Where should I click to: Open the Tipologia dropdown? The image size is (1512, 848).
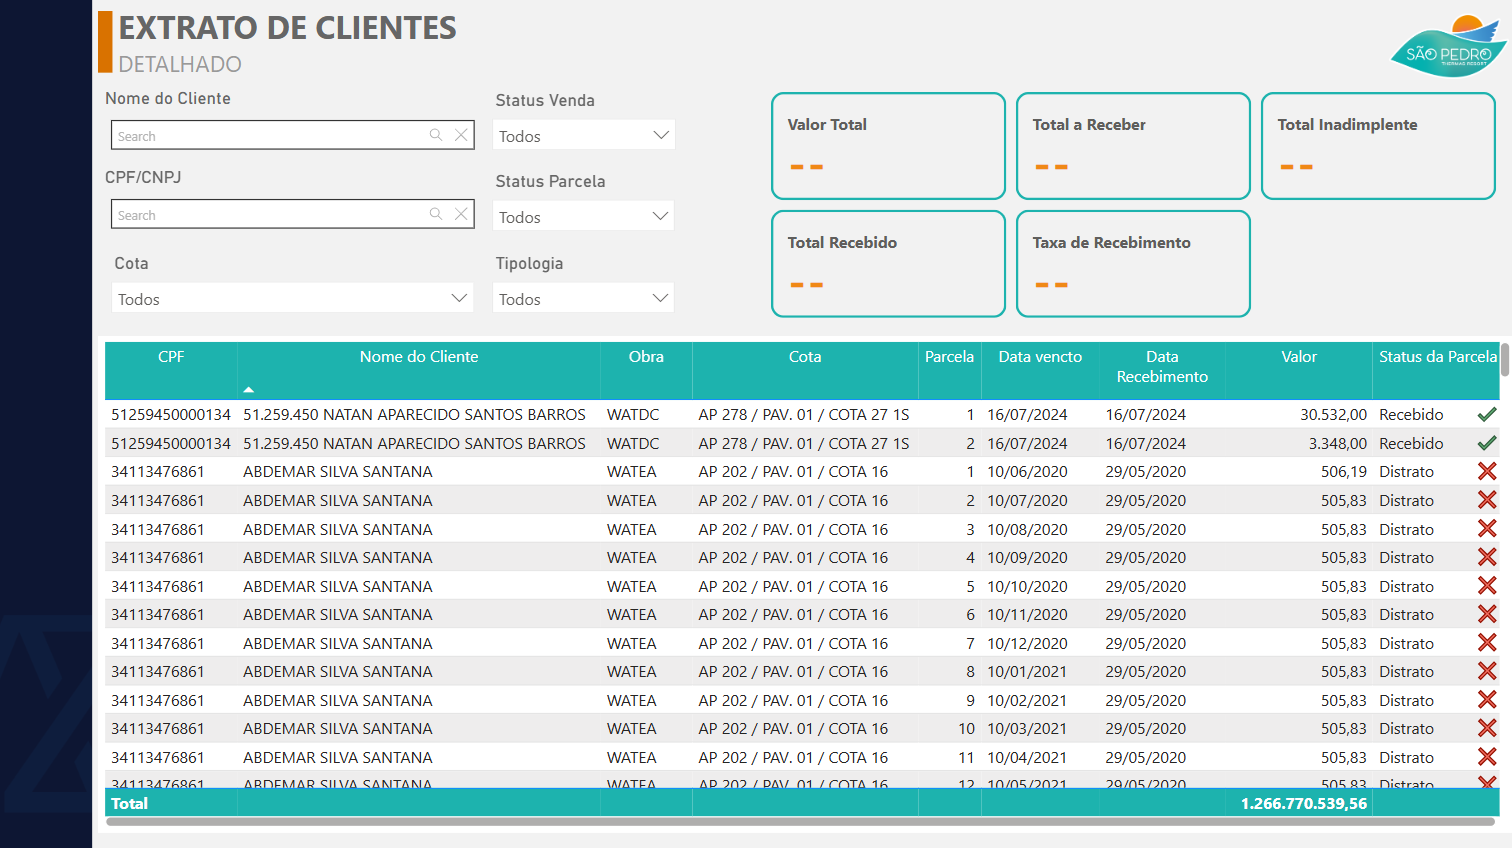coord(584,298)
